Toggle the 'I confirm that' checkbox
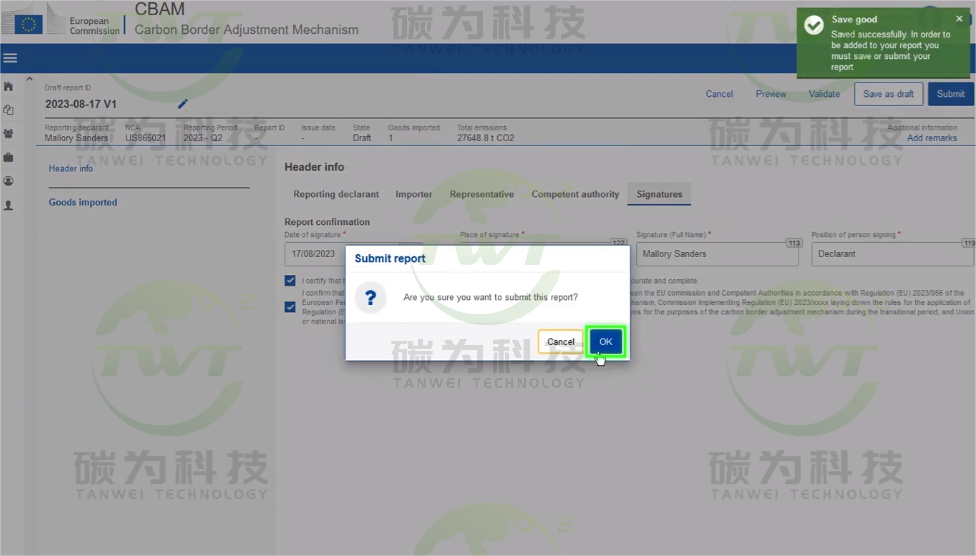This screenshot has height=556, width=976. tap(290, 307)
